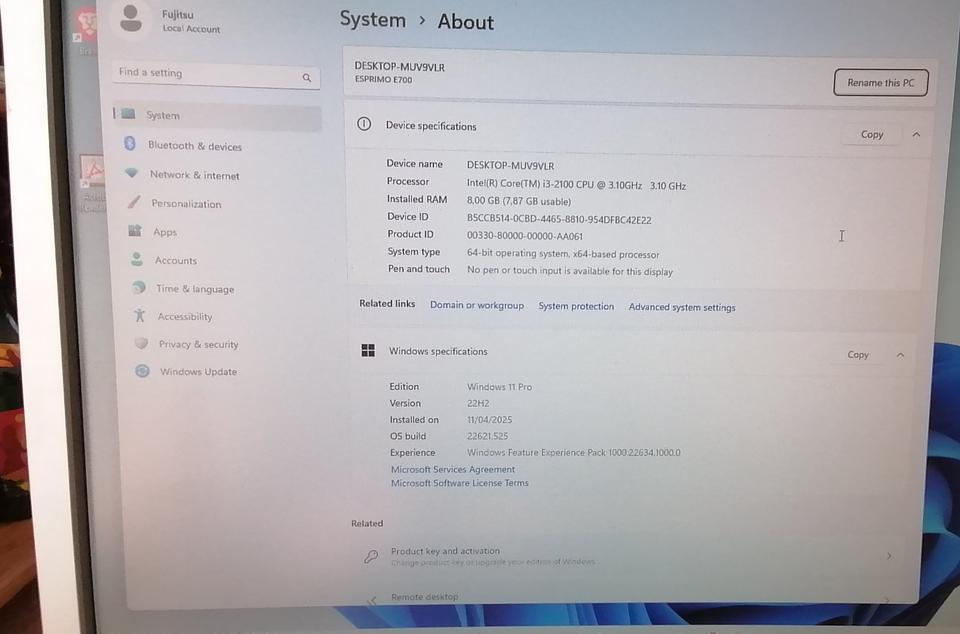Click the Version value 22H2
This screenshot has width=960, height=634.
(478, 403)
